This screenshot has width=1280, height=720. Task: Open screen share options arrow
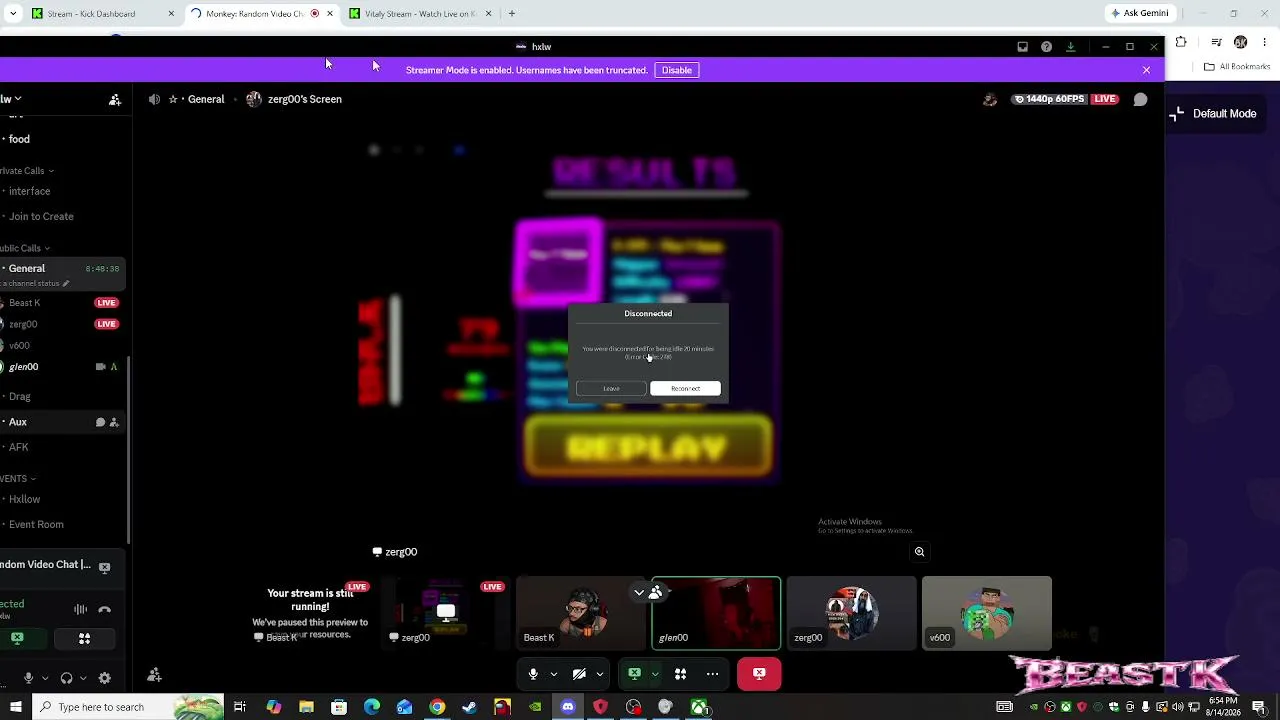(654, 674)
